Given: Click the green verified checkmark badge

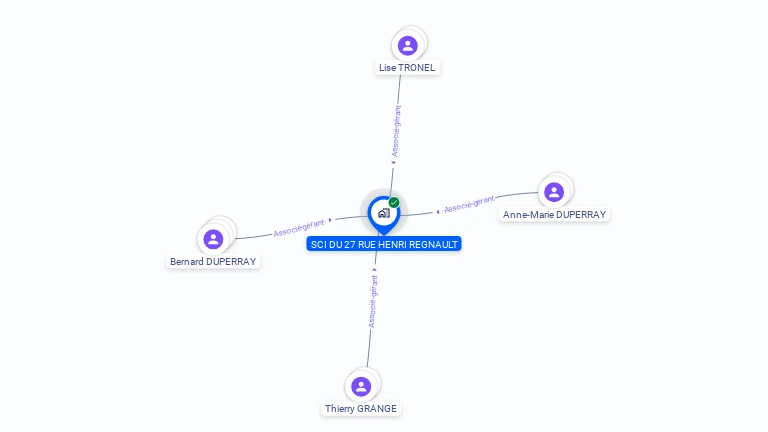Looking at the screenshot, I should (394, 202).
